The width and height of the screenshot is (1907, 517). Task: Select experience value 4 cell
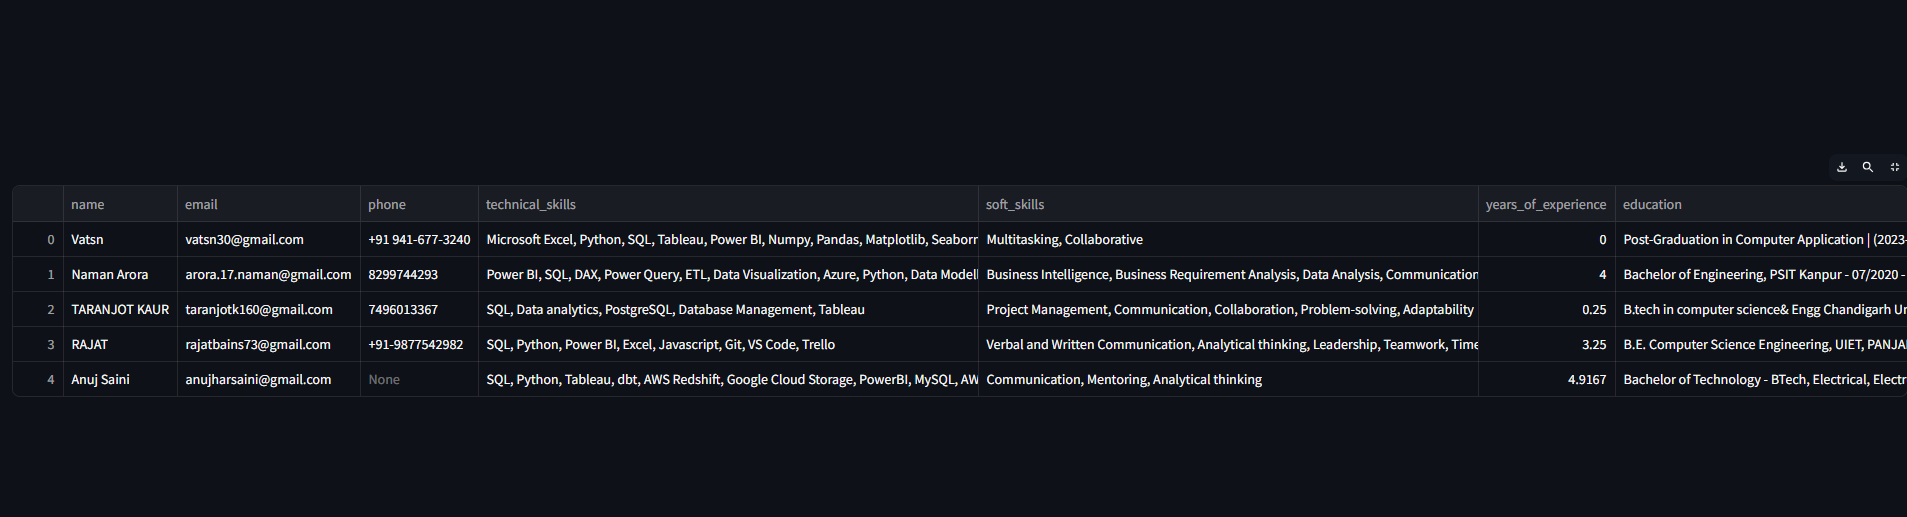(x=1547, y=274)
